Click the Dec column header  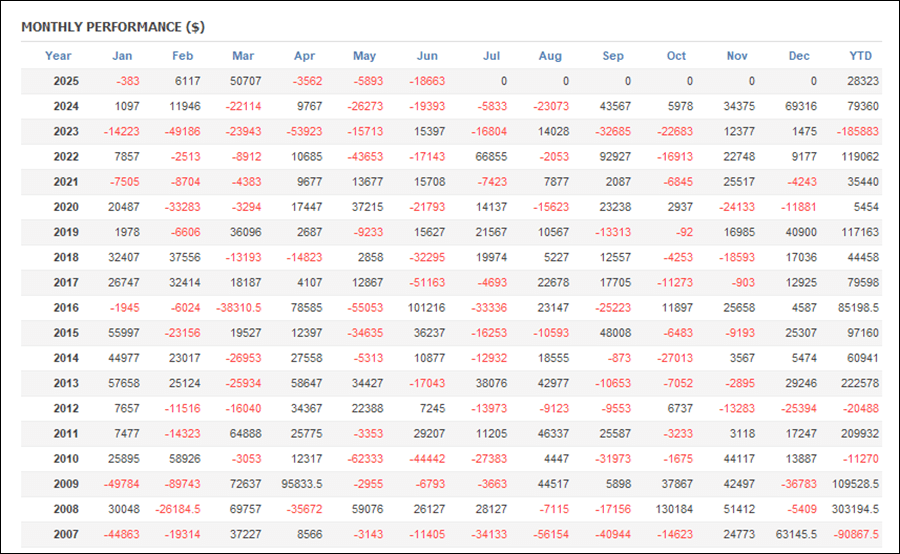coord(799,56)
